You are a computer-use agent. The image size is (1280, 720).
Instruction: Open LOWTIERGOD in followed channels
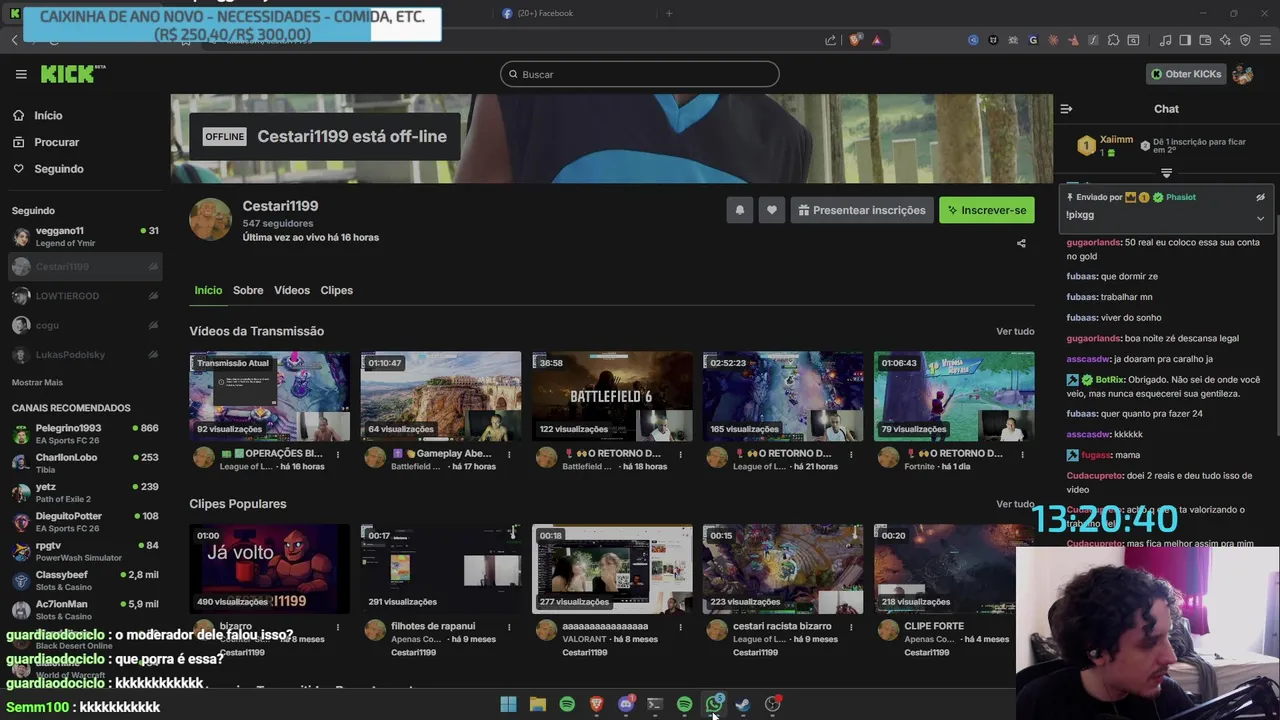[x=85, y=296]
